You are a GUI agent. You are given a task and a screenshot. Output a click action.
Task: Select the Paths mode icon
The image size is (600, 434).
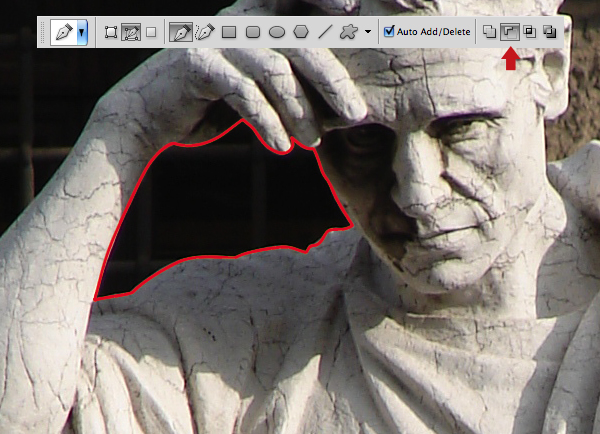(x=131, y=32)
